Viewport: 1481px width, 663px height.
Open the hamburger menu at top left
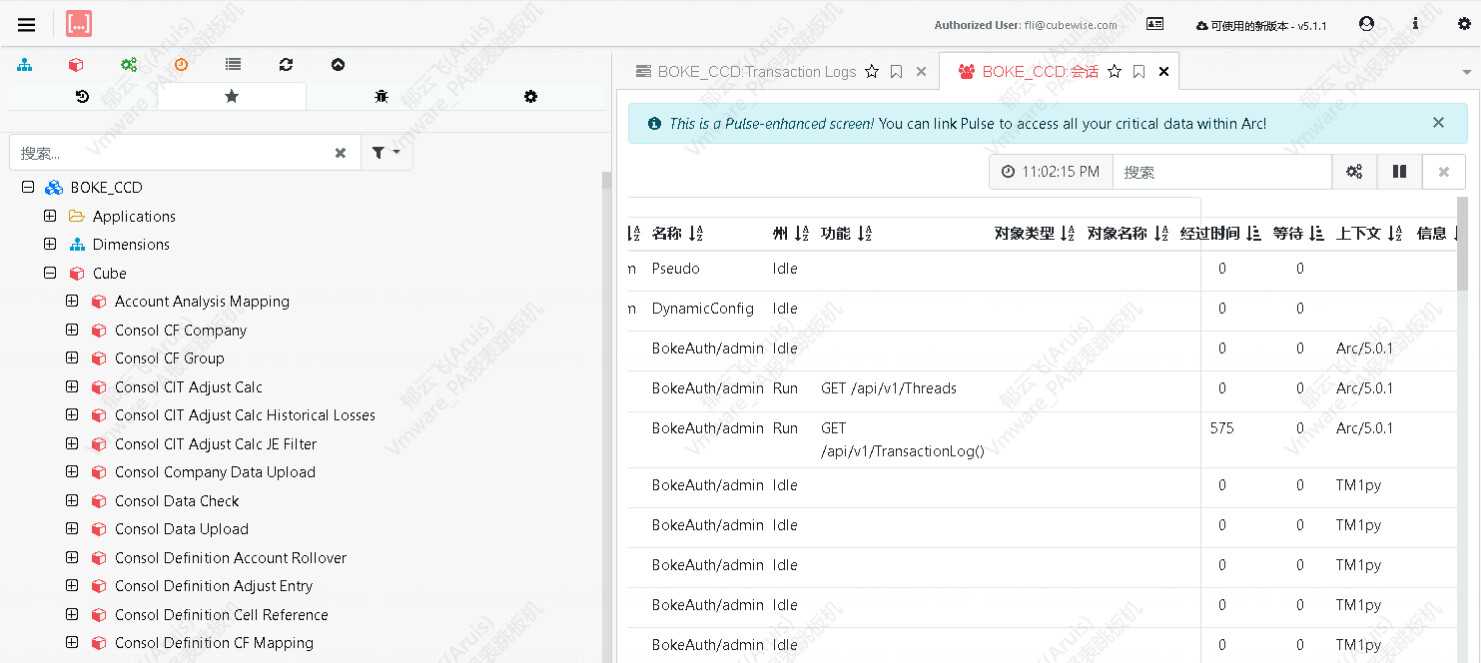(x=27, y=25)
